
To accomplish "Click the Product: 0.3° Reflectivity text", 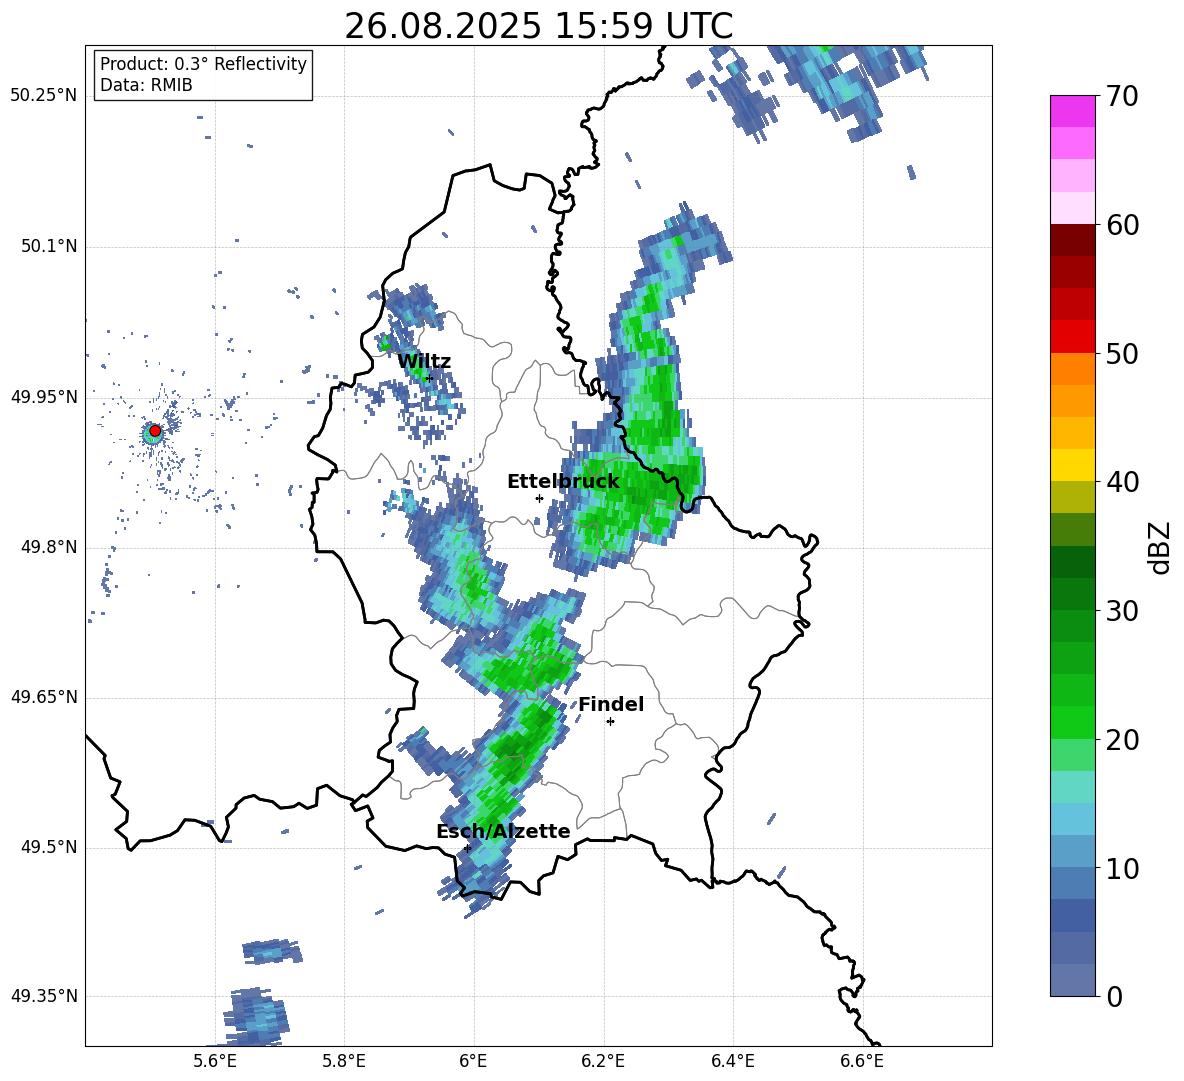I will click(203, 64).
